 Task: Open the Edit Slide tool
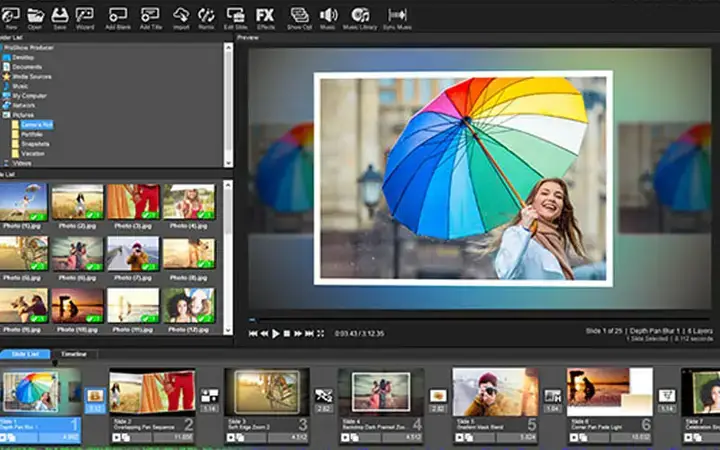click(236, 18)
